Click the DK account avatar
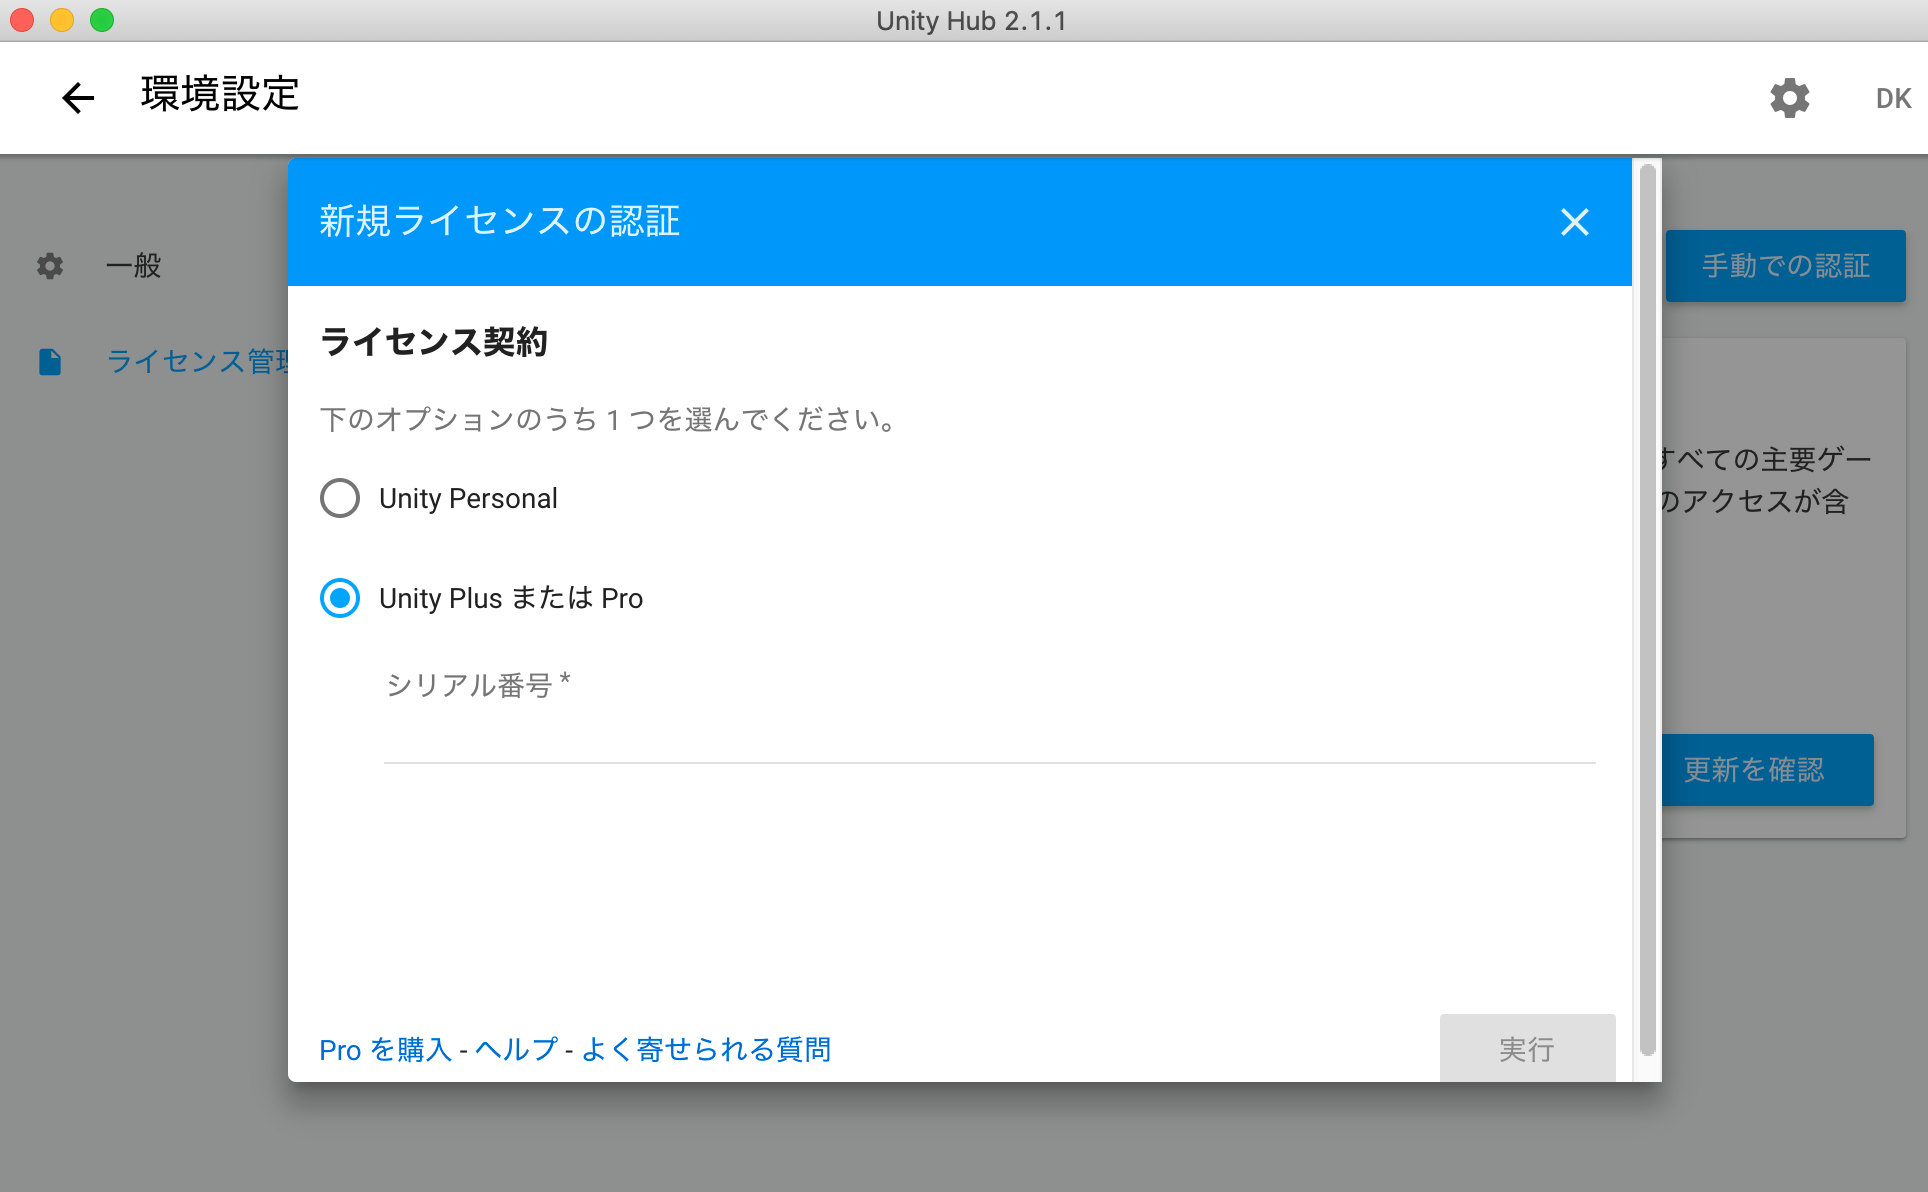The image size is (1928, 1192). (x=1892, y=97)
